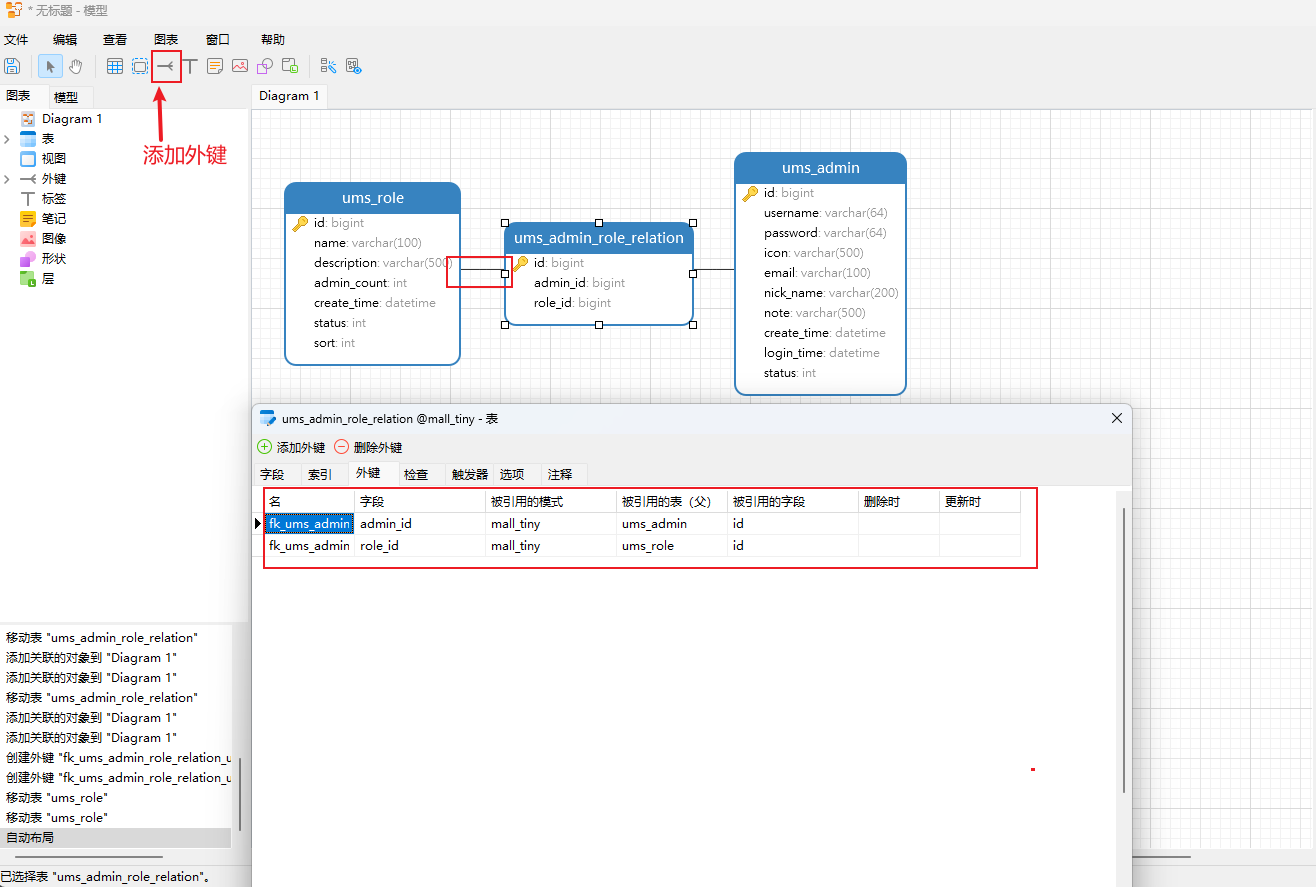Select the shape tool in toolbar
This screenshot has height=887, width=1316.
pos(265,66)
